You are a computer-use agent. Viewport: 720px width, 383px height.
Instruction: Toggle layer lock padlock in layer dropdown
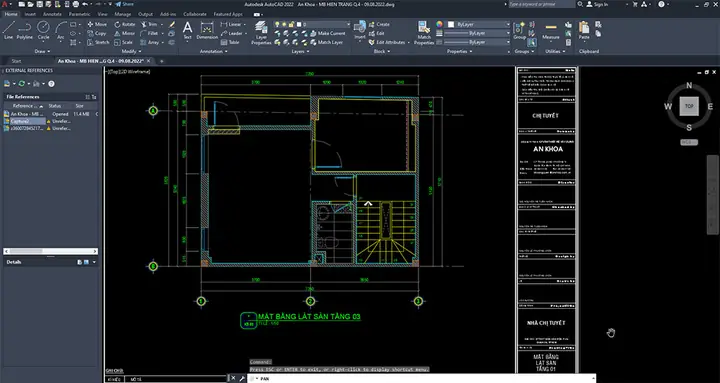[x=291, y=24]
